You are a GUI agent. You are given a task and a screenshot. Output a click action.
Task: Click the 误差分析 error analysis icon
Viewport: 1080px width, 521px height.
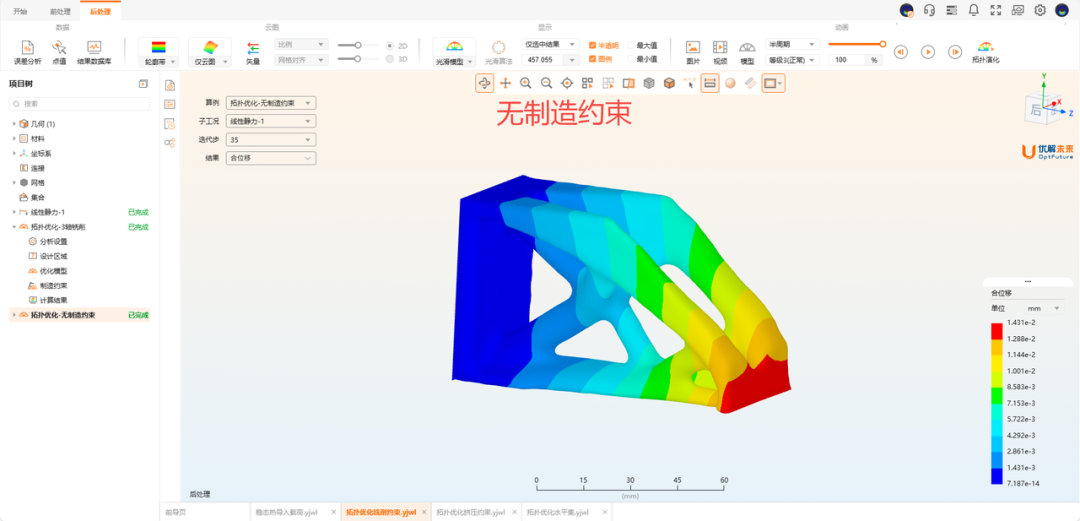[29, 51]
